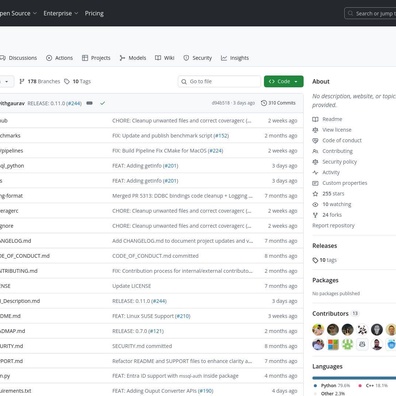The image size is (396, 396).
Task: Click the Code of conduct heart icon
Action: pyautogui.click(x=315, y=141)
